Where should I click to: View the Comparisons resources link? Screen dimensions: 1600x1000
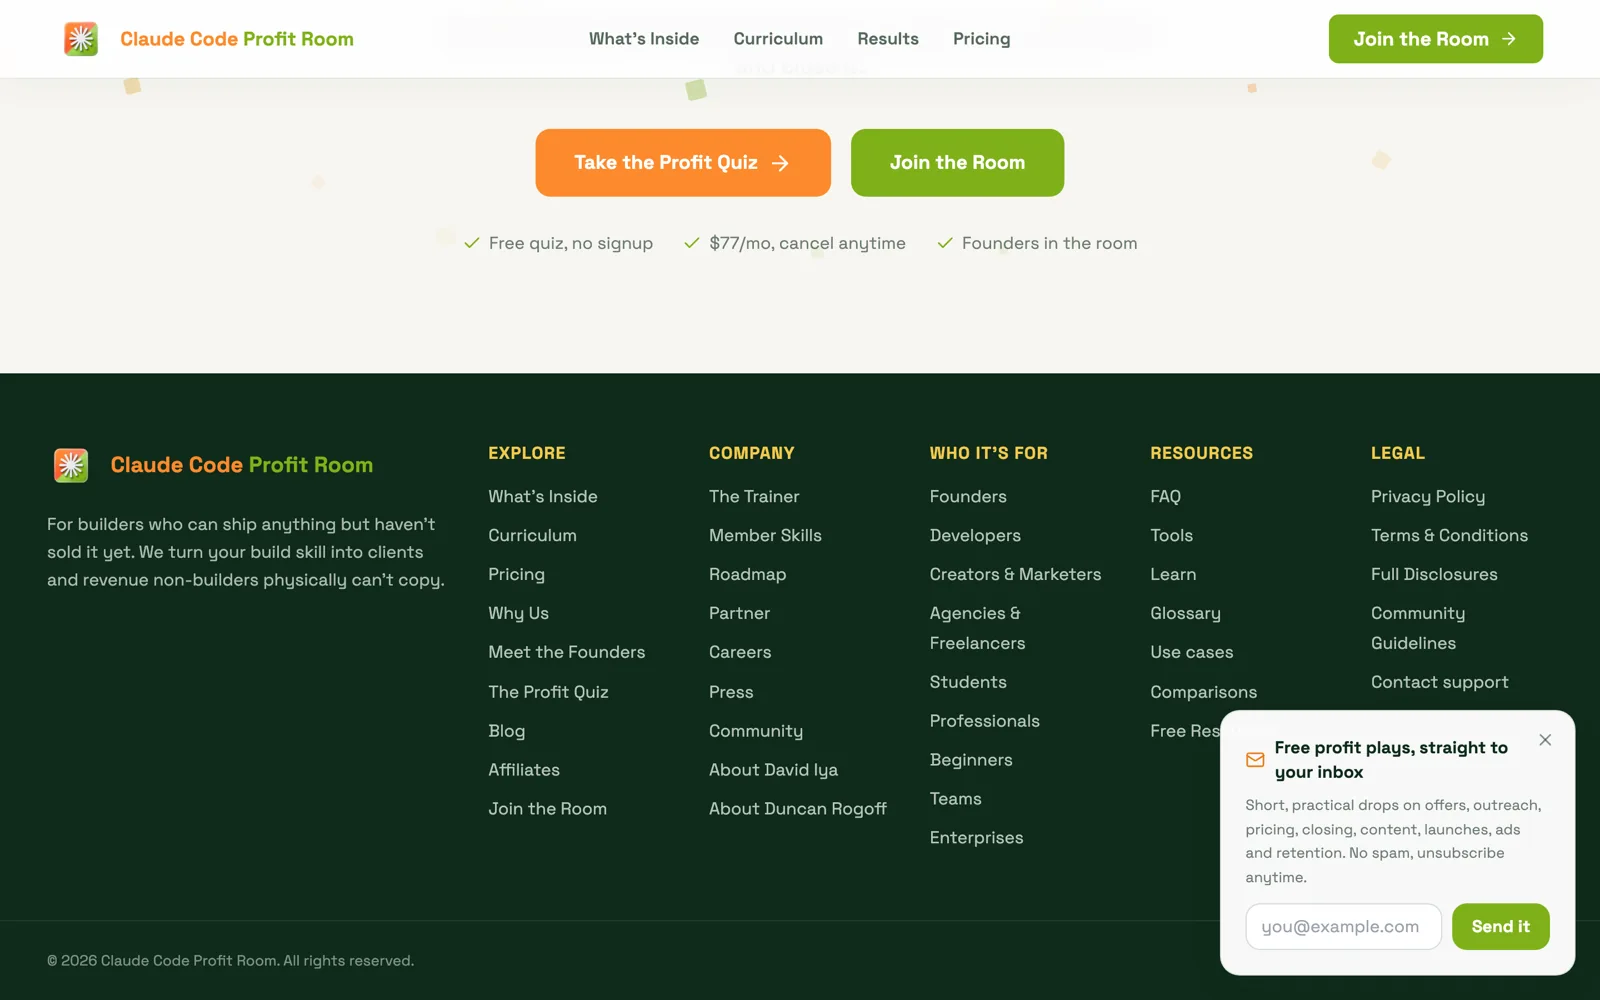click(x=1203, y=692)
